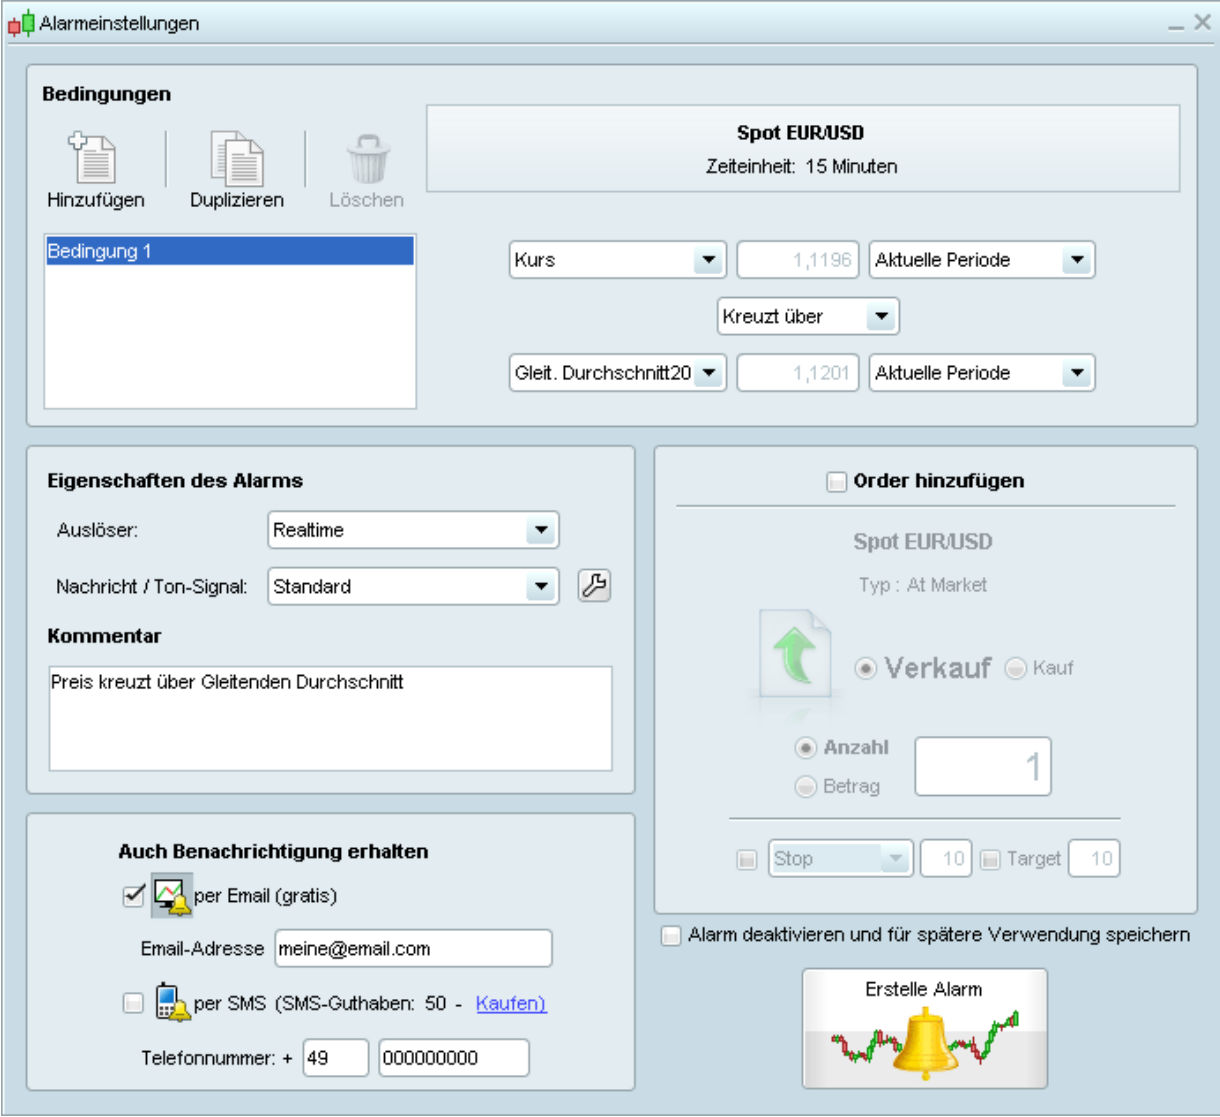Open the Nachricht / Ton-Signal Standard dropdown
This screenshot has width=1220, height=1117.
coord(413,587)
